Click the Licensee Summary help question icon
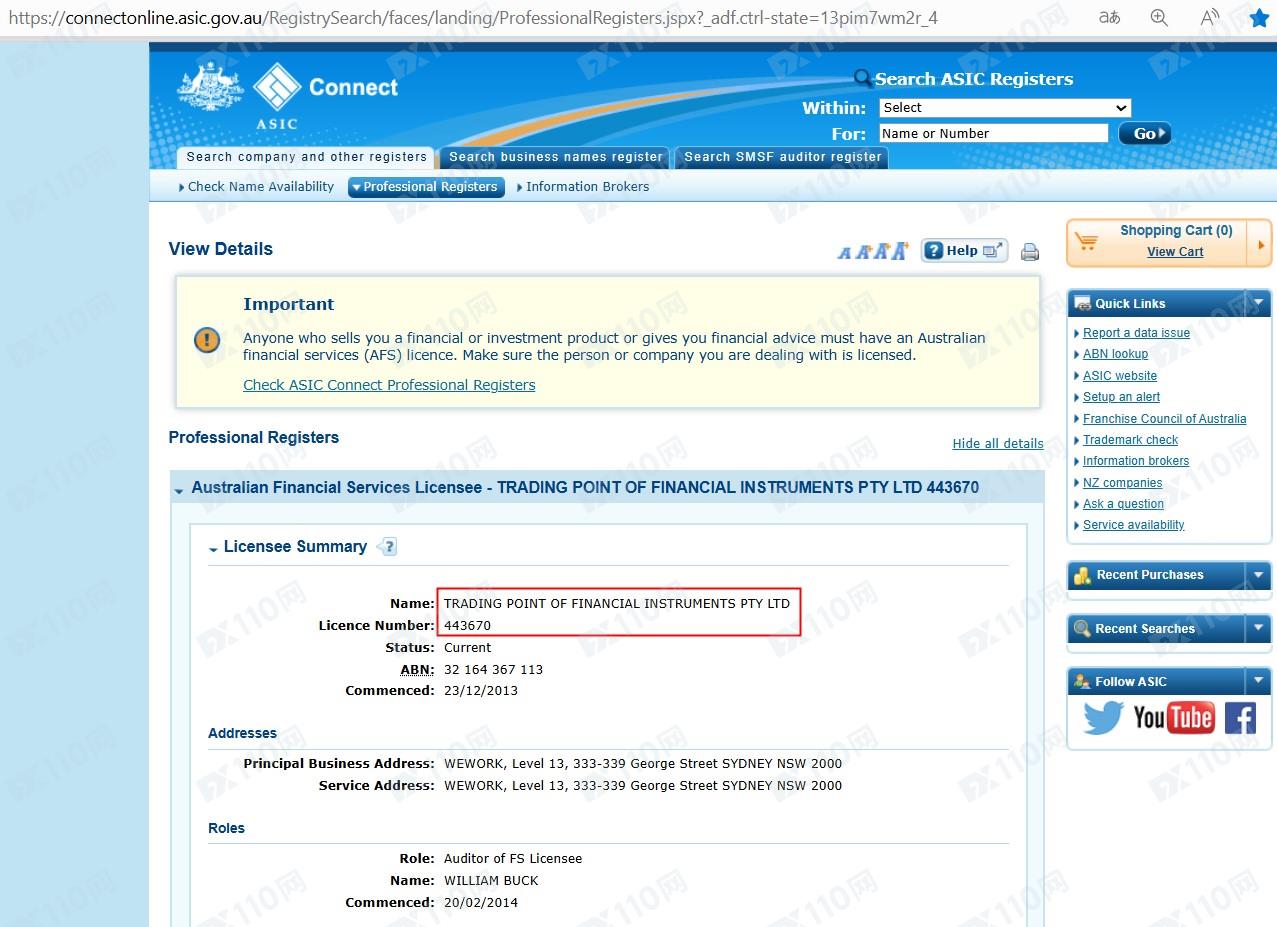Image resolution: width=1277 pixels, height=927 pixels. 387,546
